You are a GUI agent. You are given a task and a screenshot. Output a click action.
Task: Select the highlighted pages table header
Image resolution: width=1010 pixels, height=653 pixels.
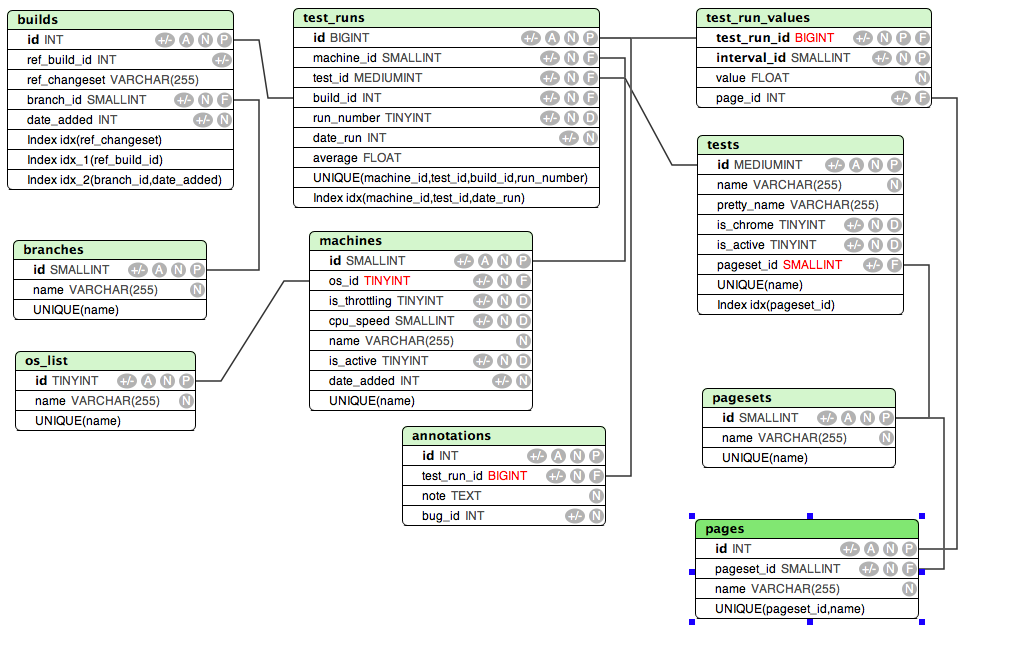click(x=807, y=529)
